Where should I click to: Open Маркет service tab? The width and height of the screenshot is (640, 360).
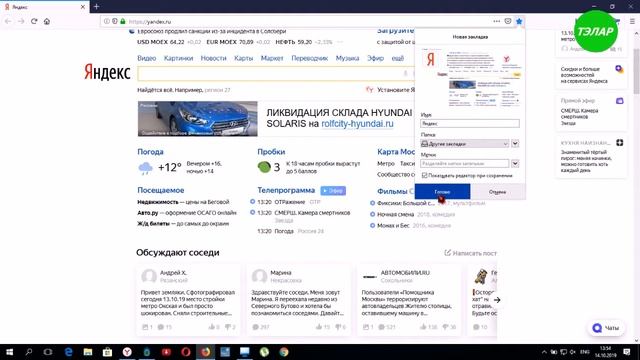pyautogui.click(x=272, y=58)
